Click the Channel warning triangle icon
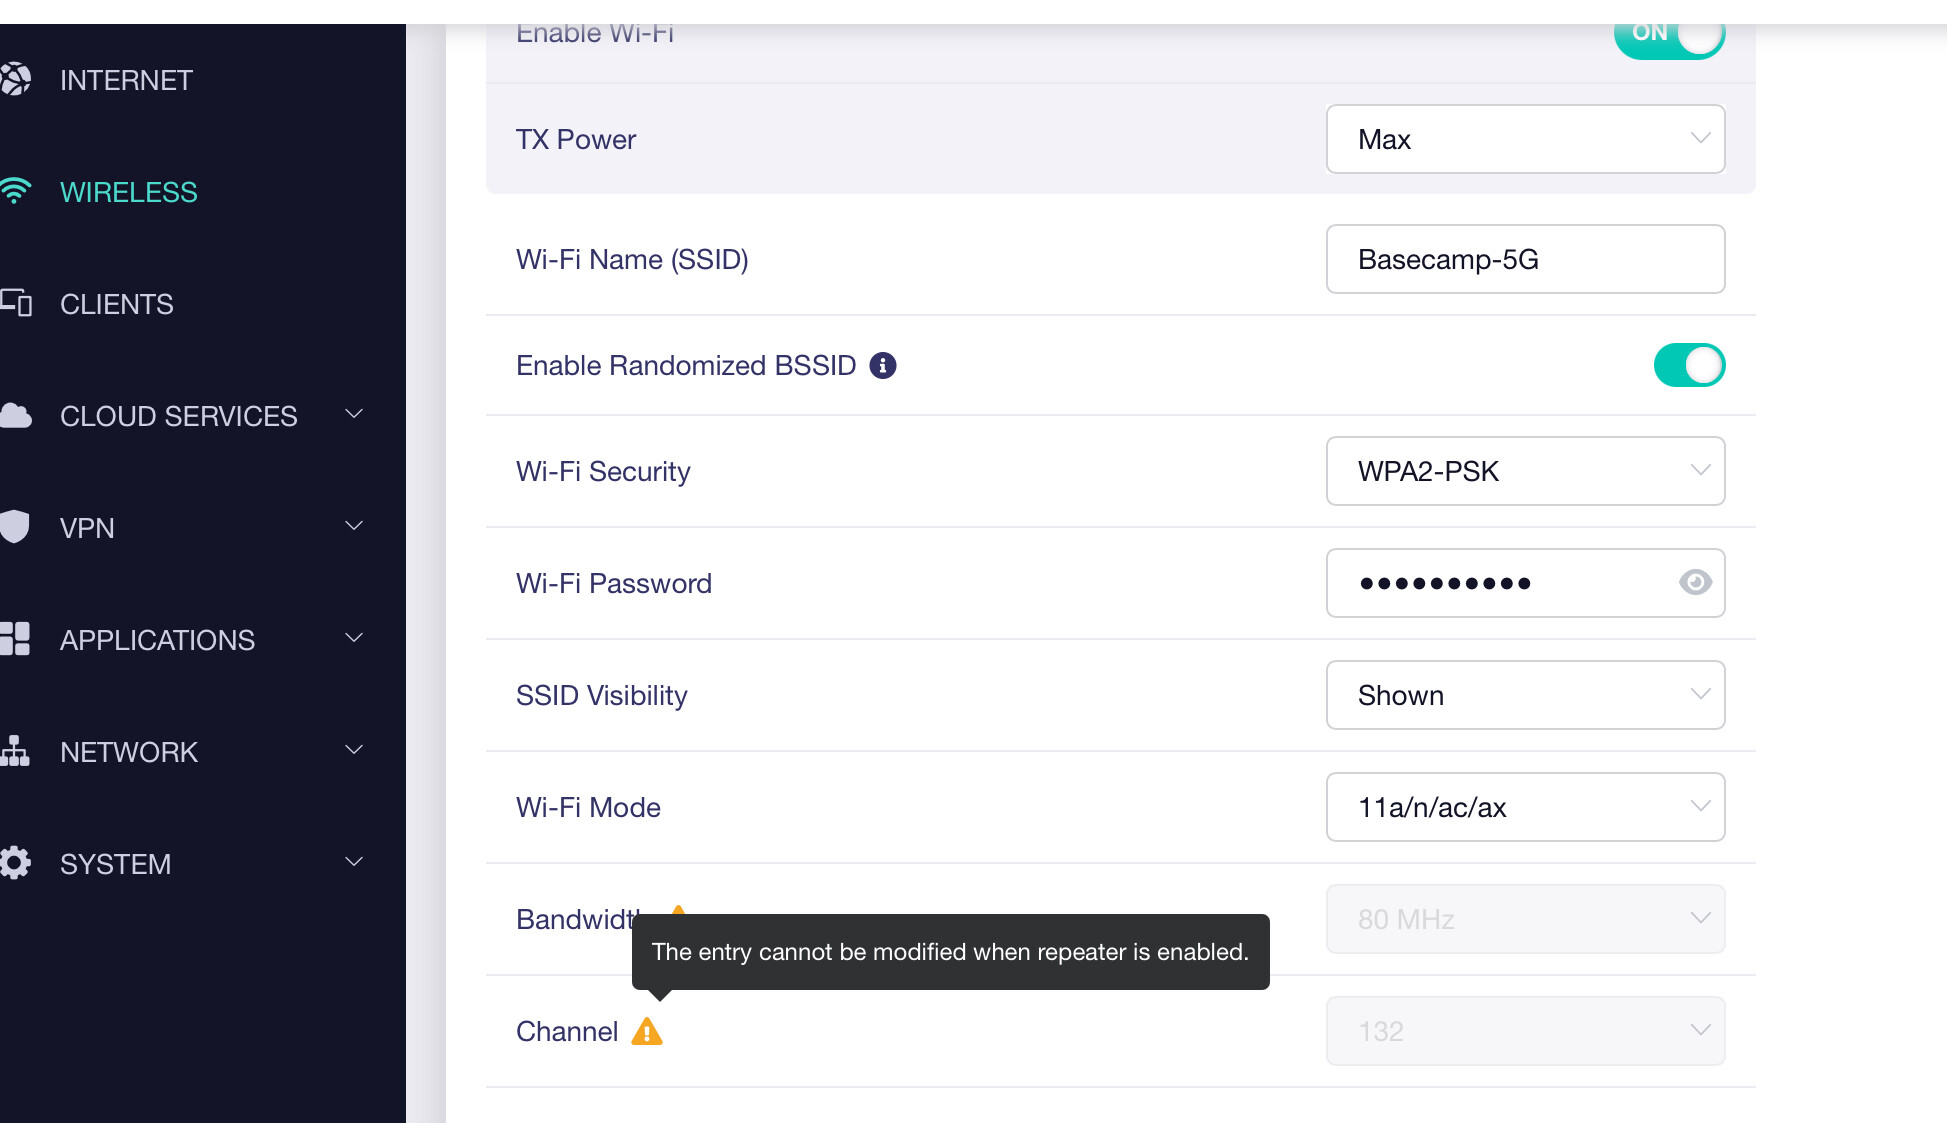This screenshot has height=1123, width=1947. pos(647,1031)
